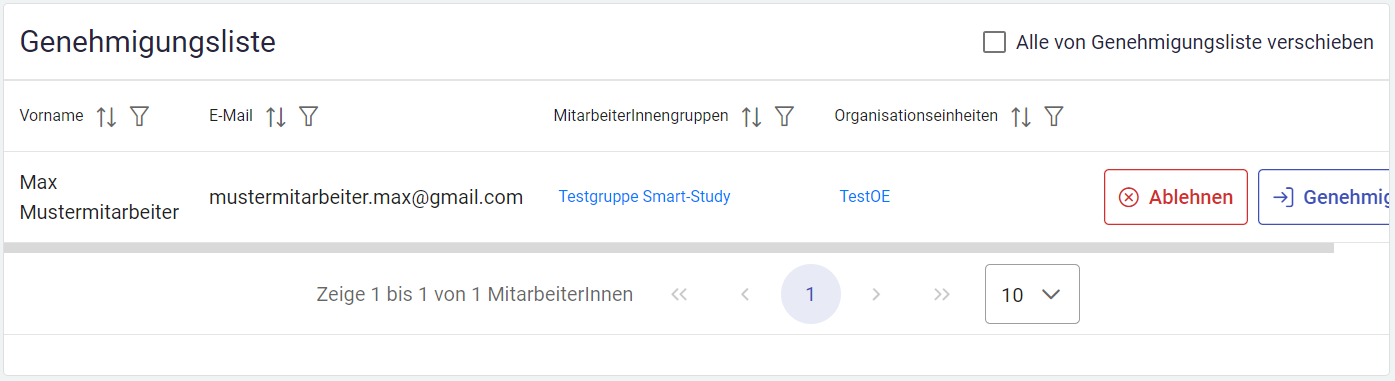This screenshot has height=381, width=1395.
Task: Open the E-Mail column filter
Action: pyautogui.click(x=309, y=117)
